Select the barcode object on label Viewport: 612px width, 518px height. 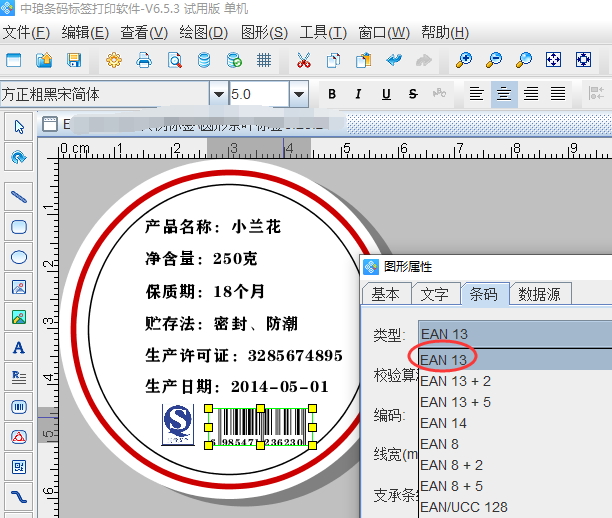pos(260,427)
